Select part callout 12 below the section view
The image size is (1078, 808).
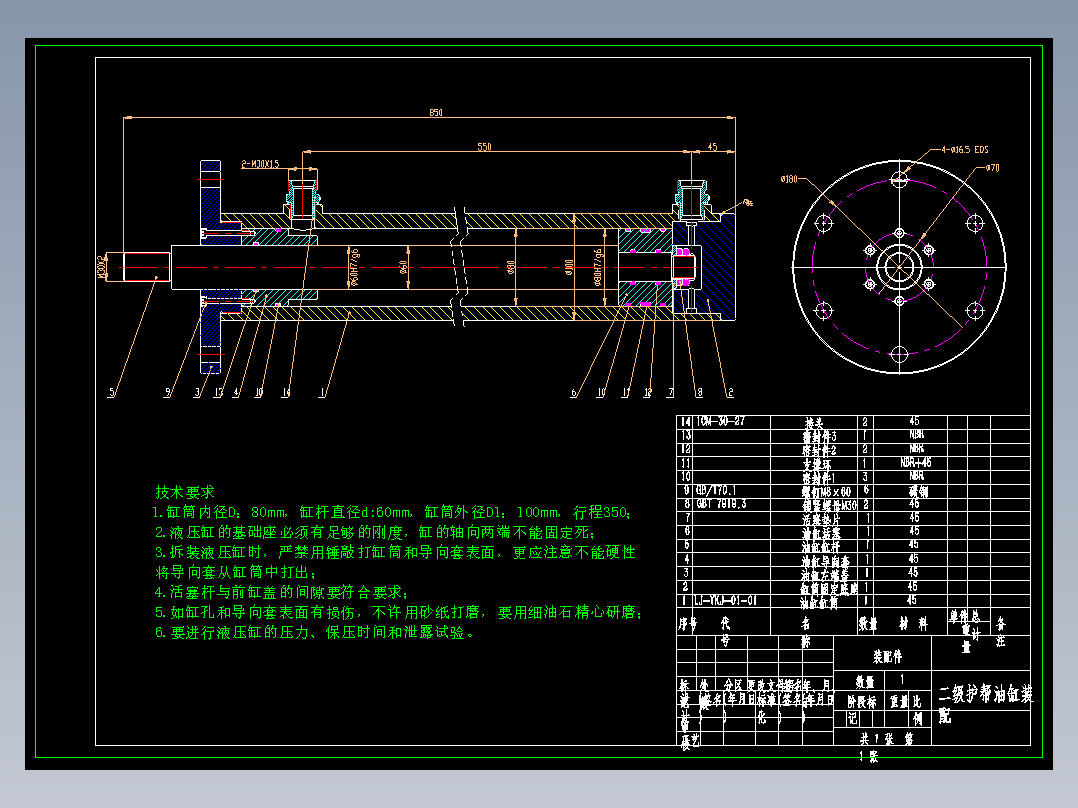(648, 393)
